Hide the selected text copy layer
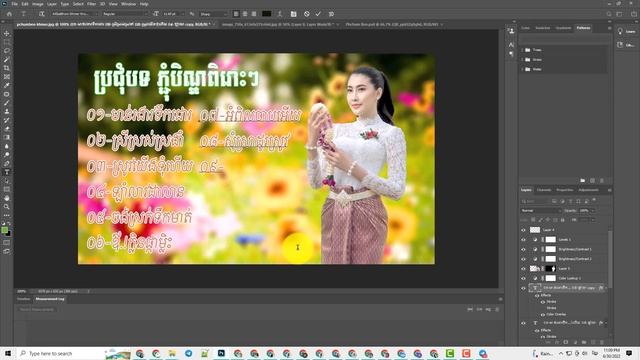The height and width of the screenshot is (360, 640). click(x=523, y=288)
